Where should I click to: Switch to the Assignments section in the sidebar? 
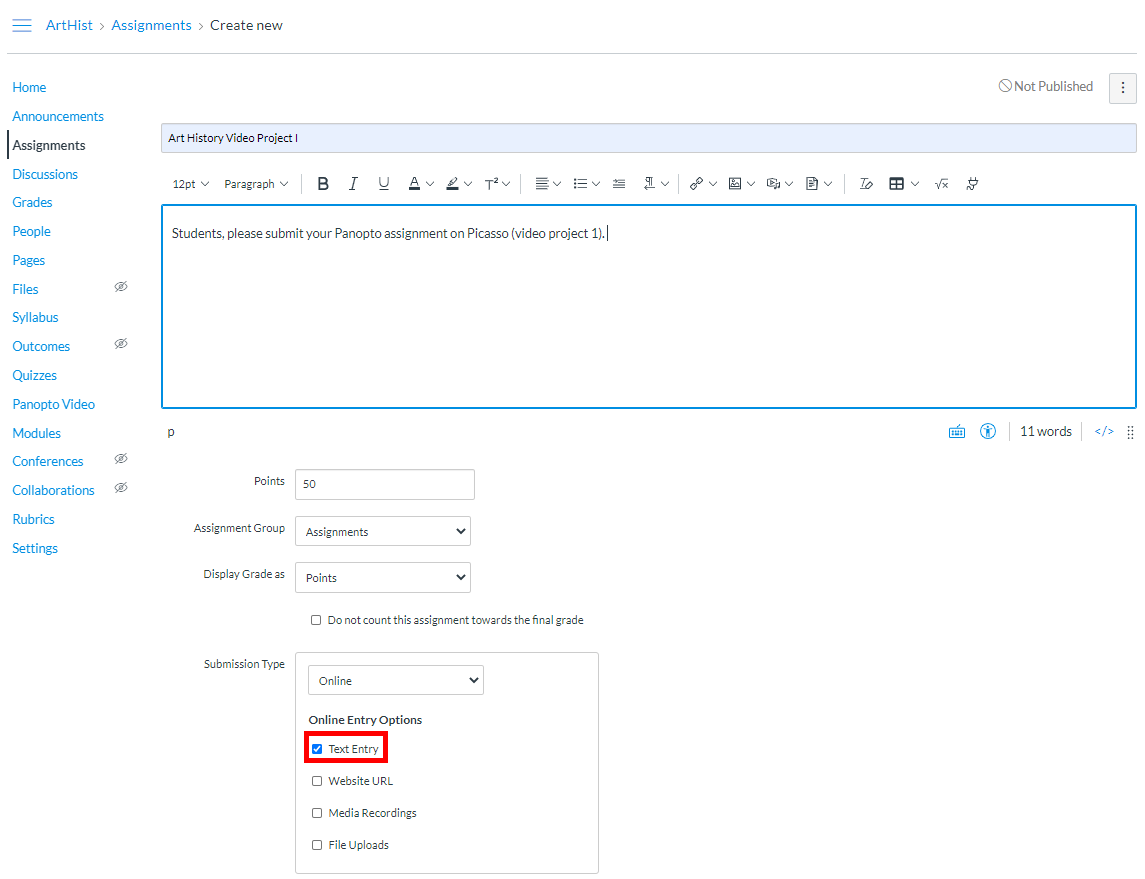(48, 145)
